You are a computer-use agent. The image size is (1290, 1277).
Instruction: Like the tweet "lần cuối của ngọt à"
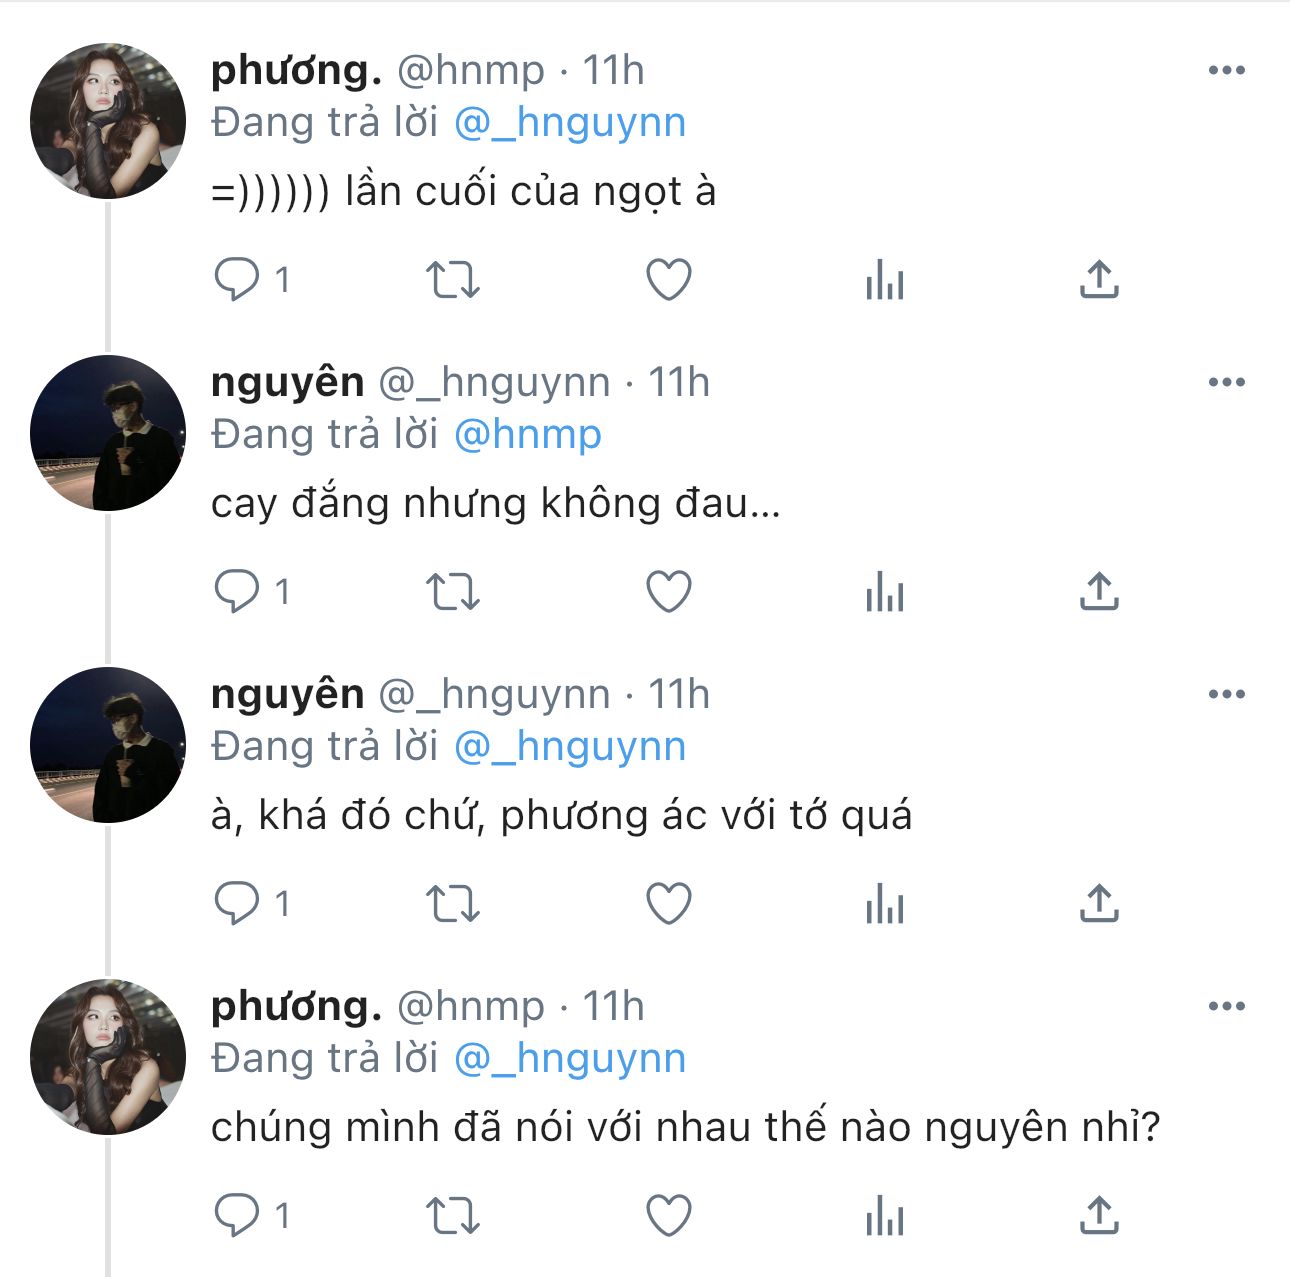(x=669, y=280)
